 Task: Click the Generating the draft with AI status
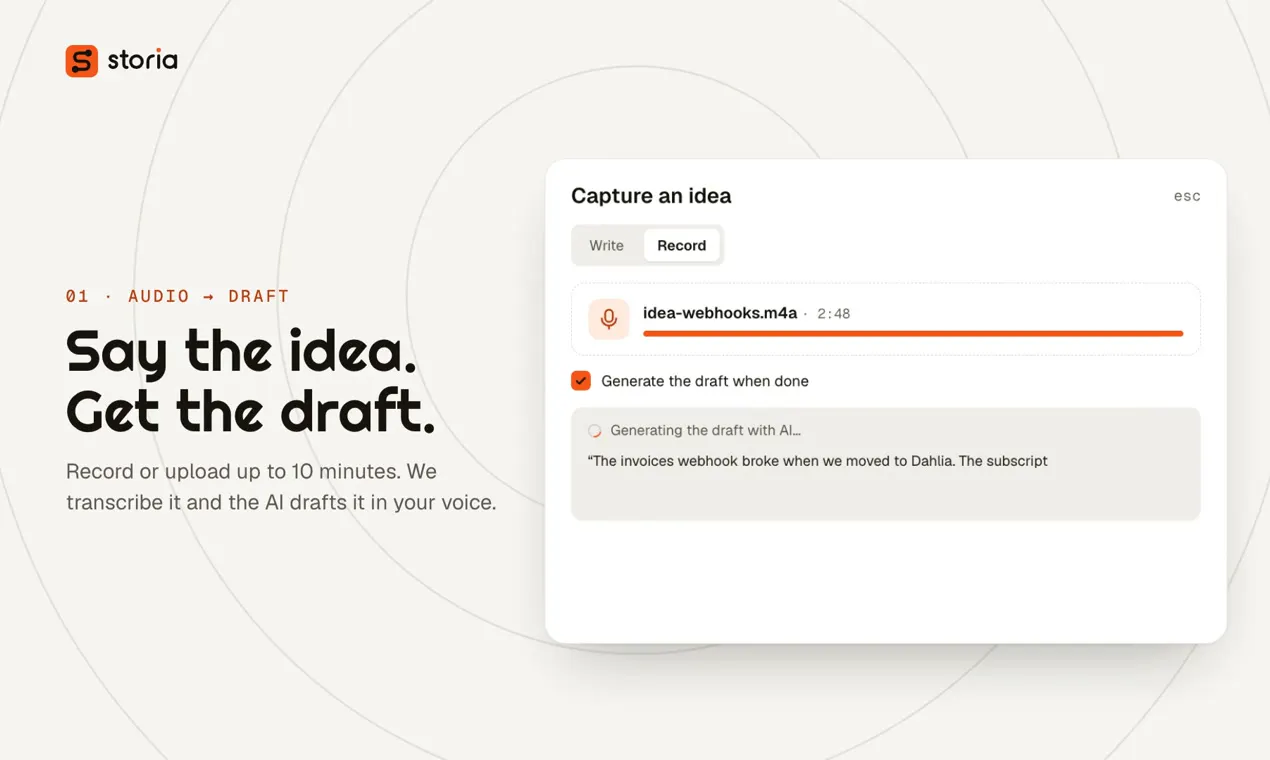[x=706, y=431]
